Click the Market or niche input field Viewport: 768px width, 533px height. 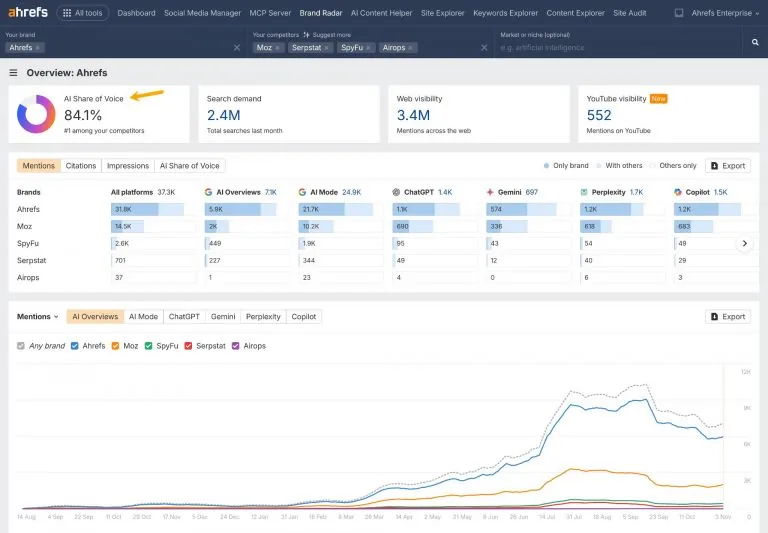click(x=620, y=48)
